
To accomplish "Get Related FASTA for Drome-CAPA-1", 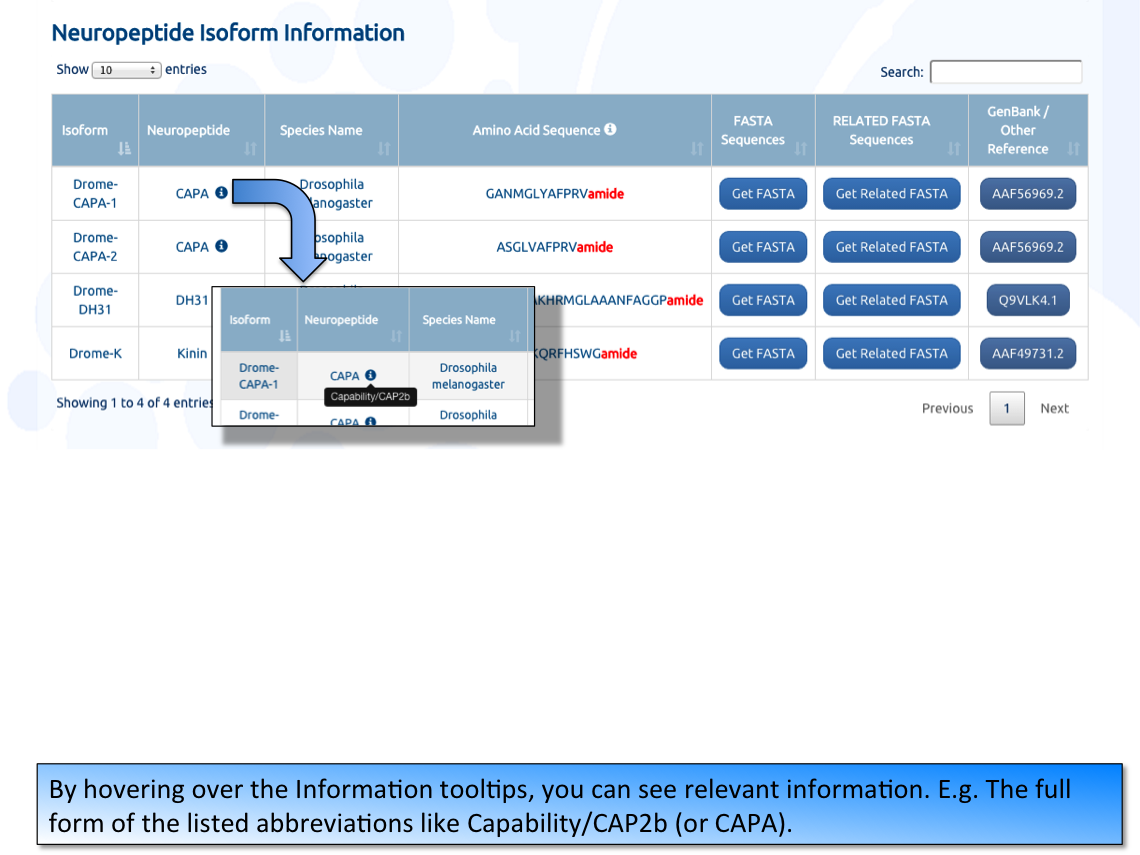I will (x=891, y=193).
